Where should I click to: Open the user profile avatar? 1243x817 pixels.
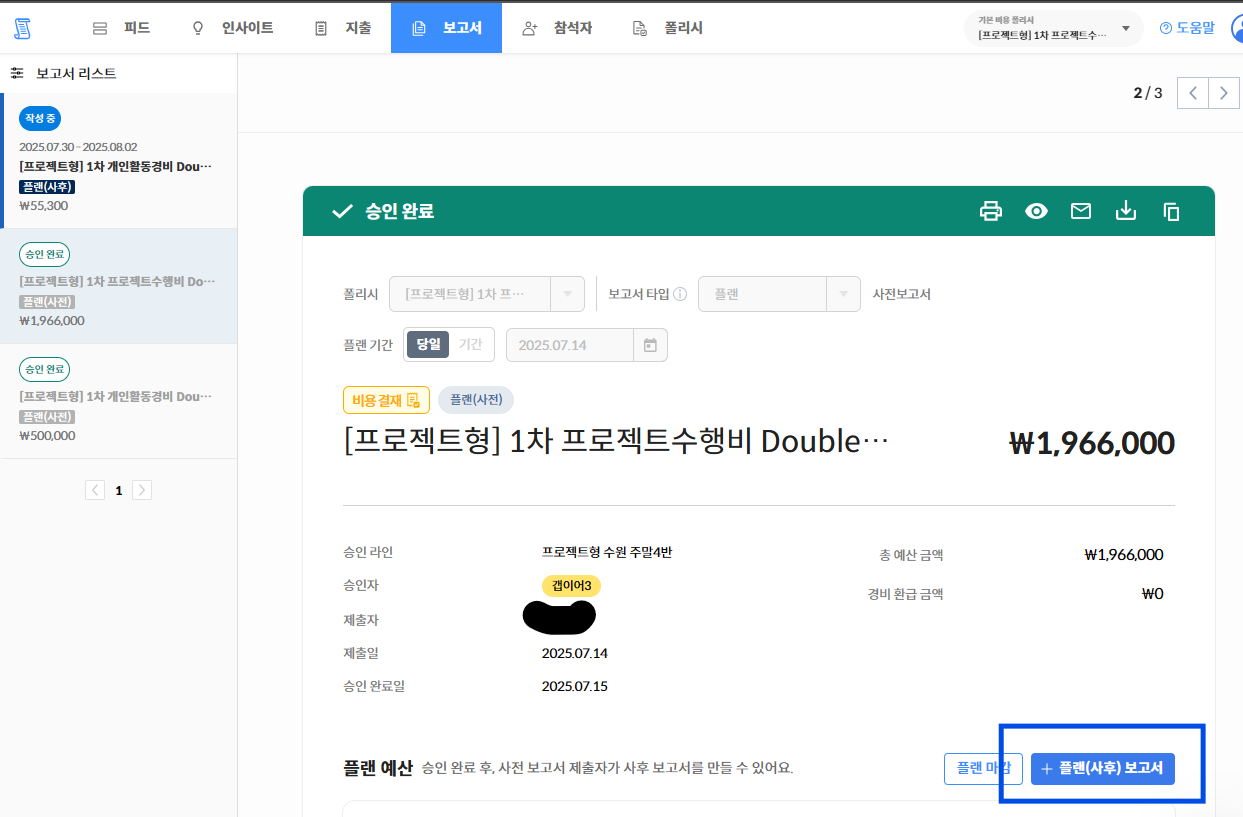[1236, 28]
